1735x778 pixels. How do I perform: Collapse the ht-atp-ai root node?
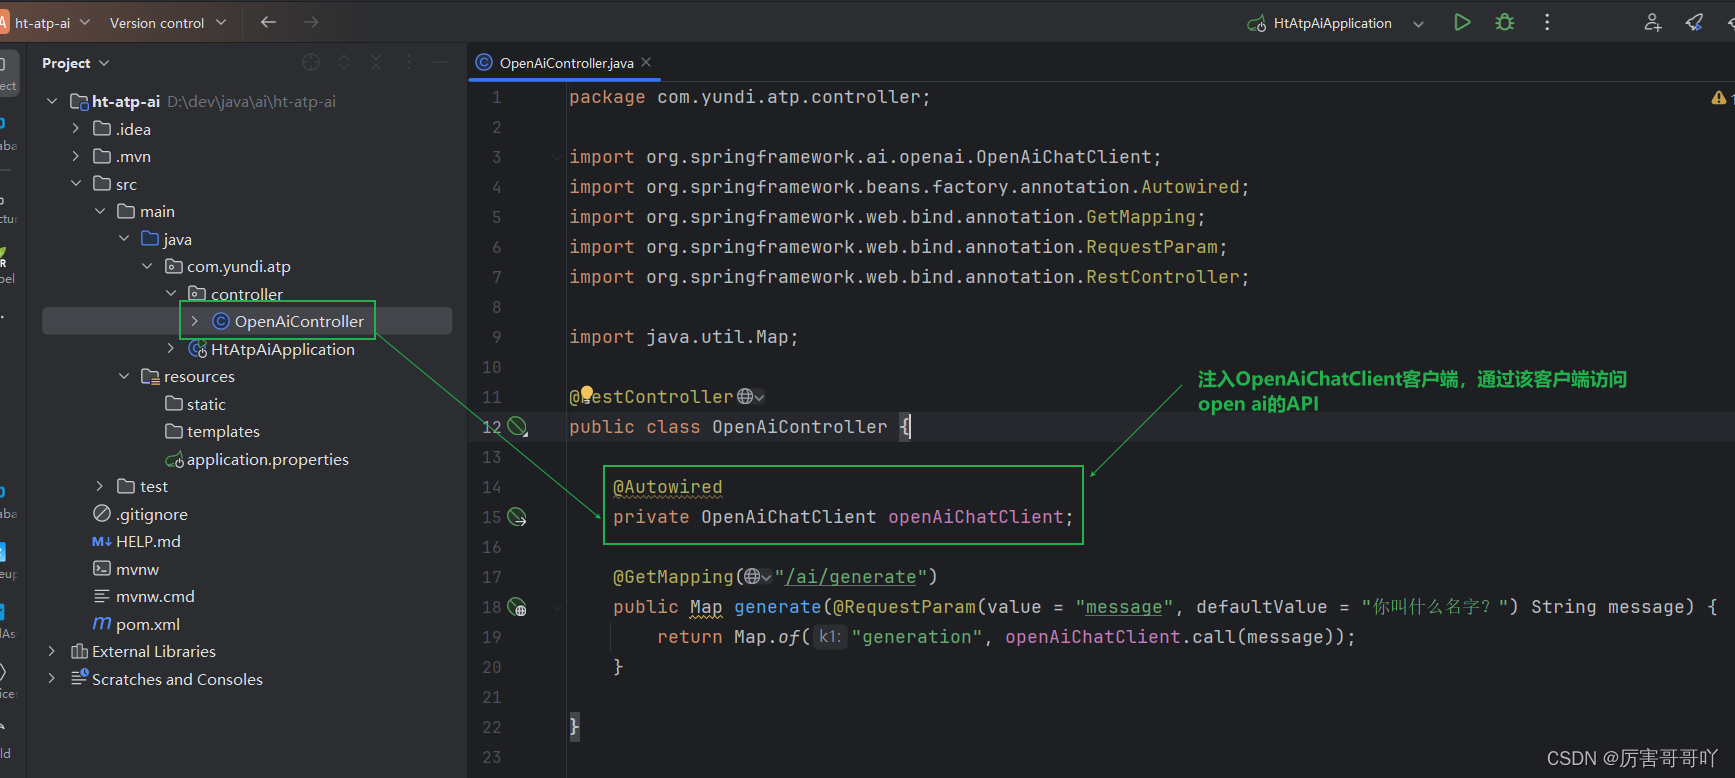click(52, 101)
